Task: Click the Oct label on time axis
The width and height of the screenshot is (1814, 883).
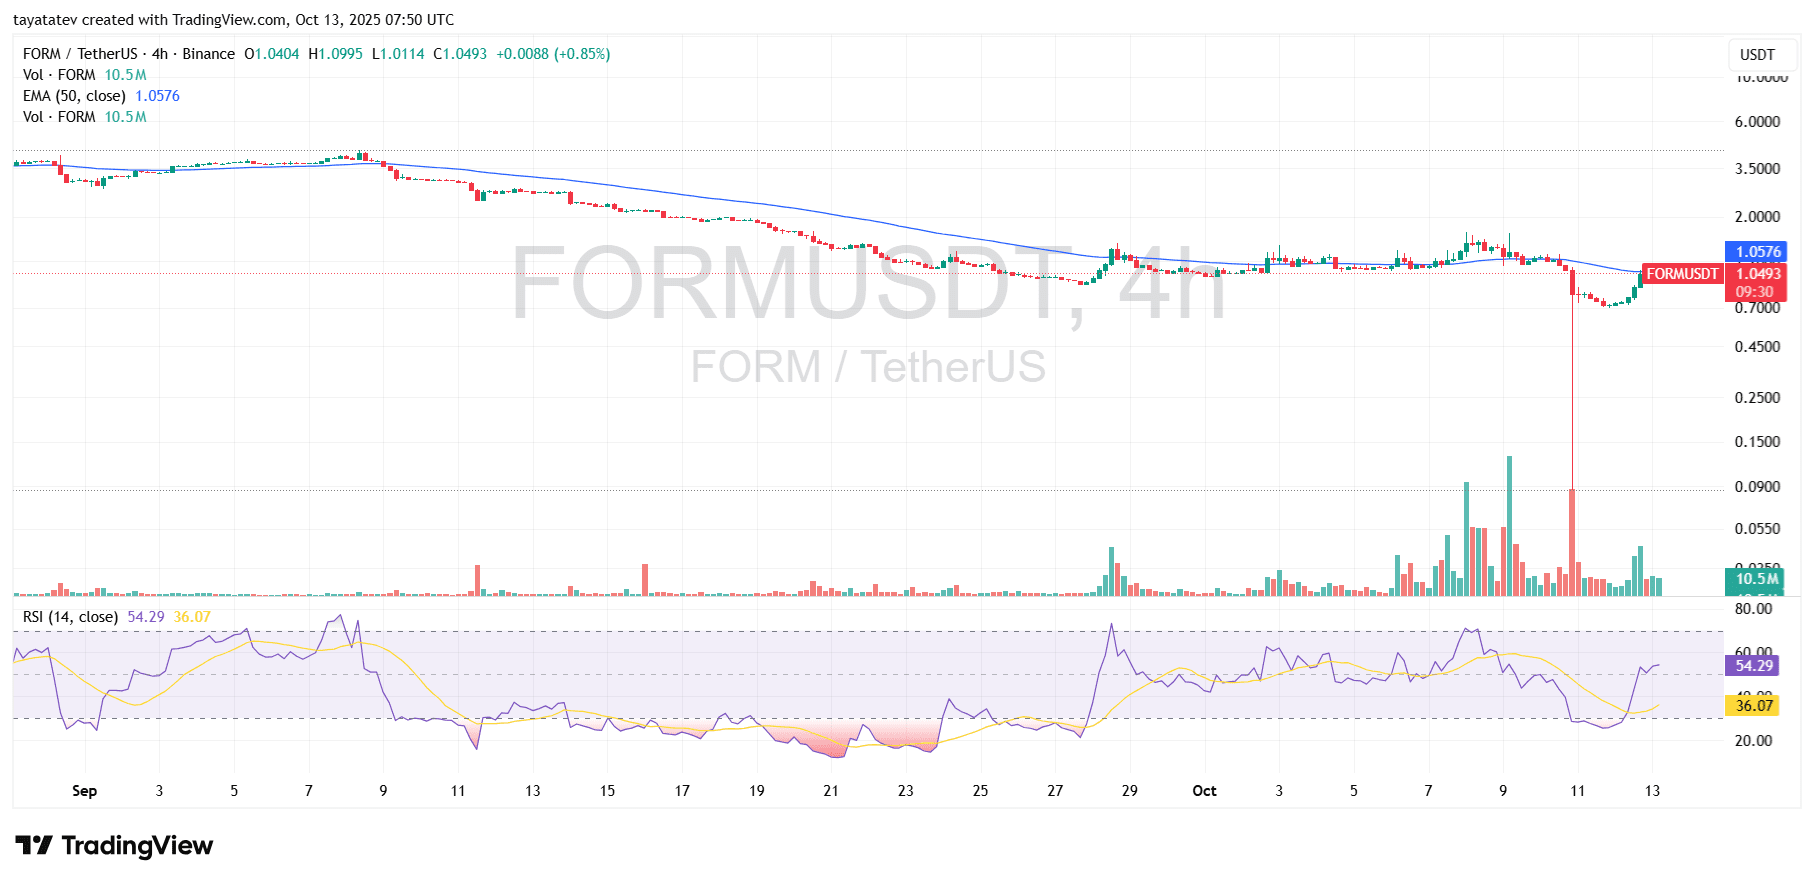Action: [x=1204, y=791]
